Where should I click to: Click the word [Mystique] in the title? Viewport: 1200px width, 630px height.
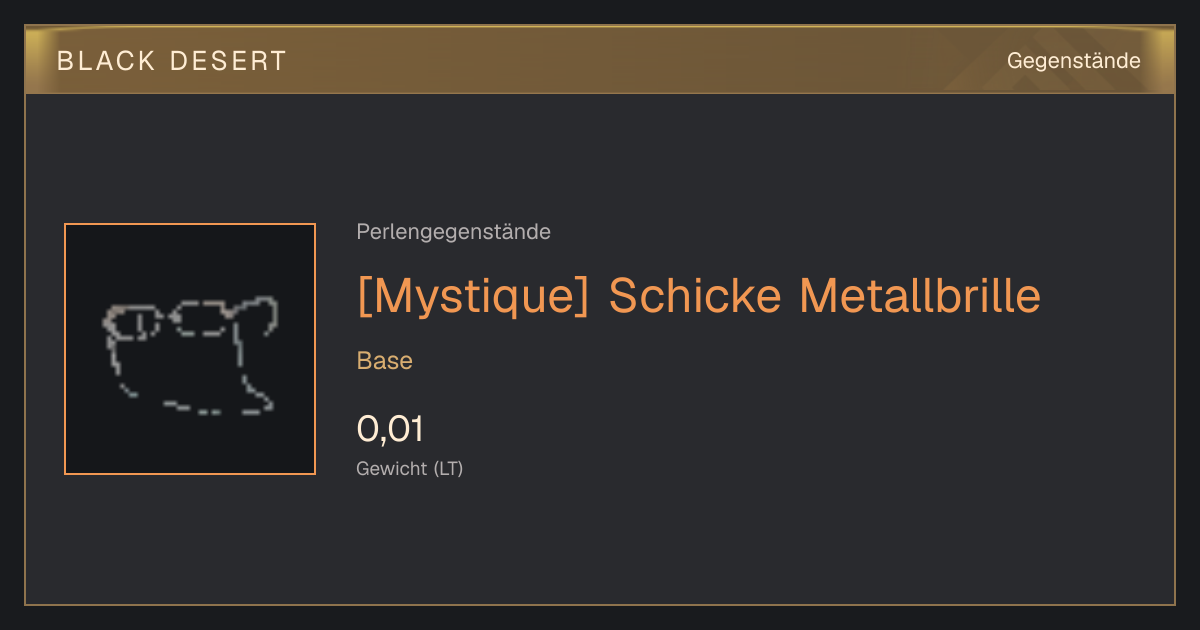pos(473,295)
